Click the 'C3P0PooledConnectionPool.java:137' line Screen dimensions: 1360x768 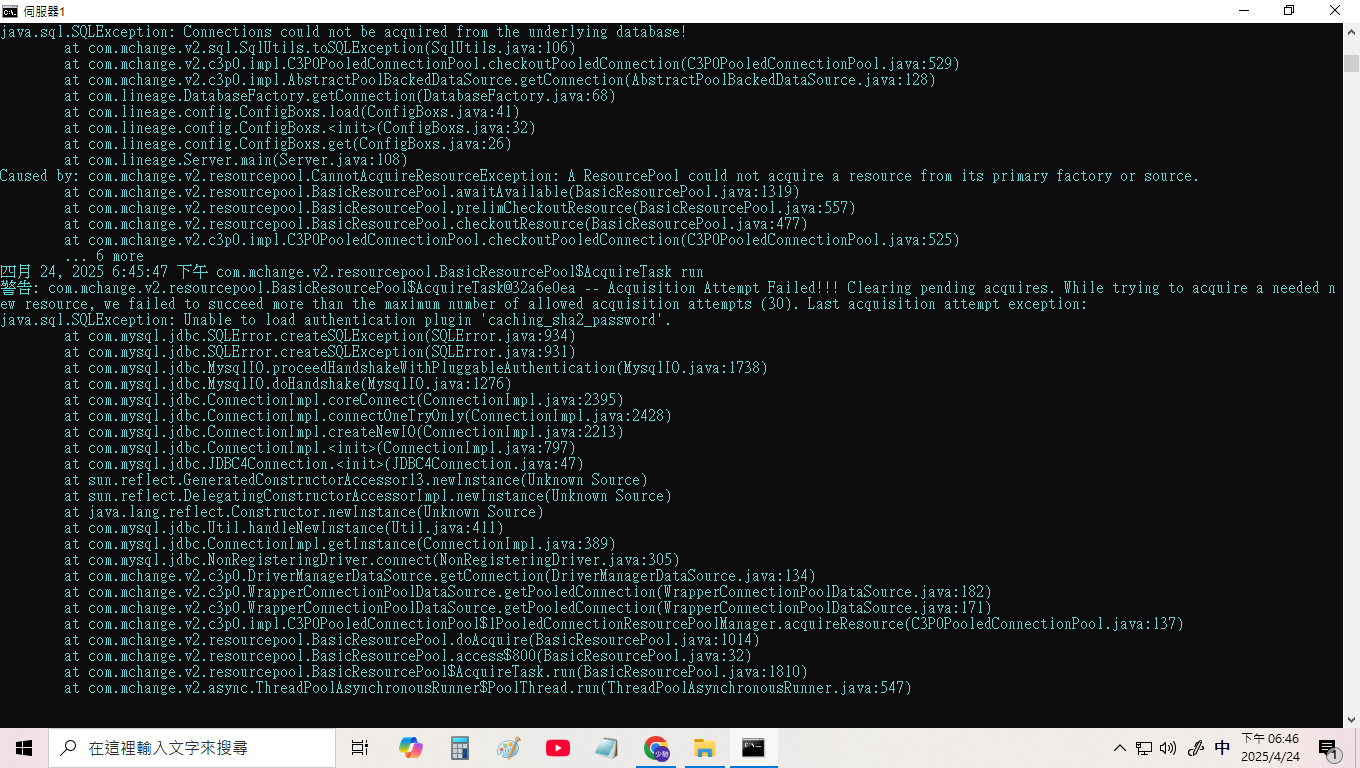[624, 624]
